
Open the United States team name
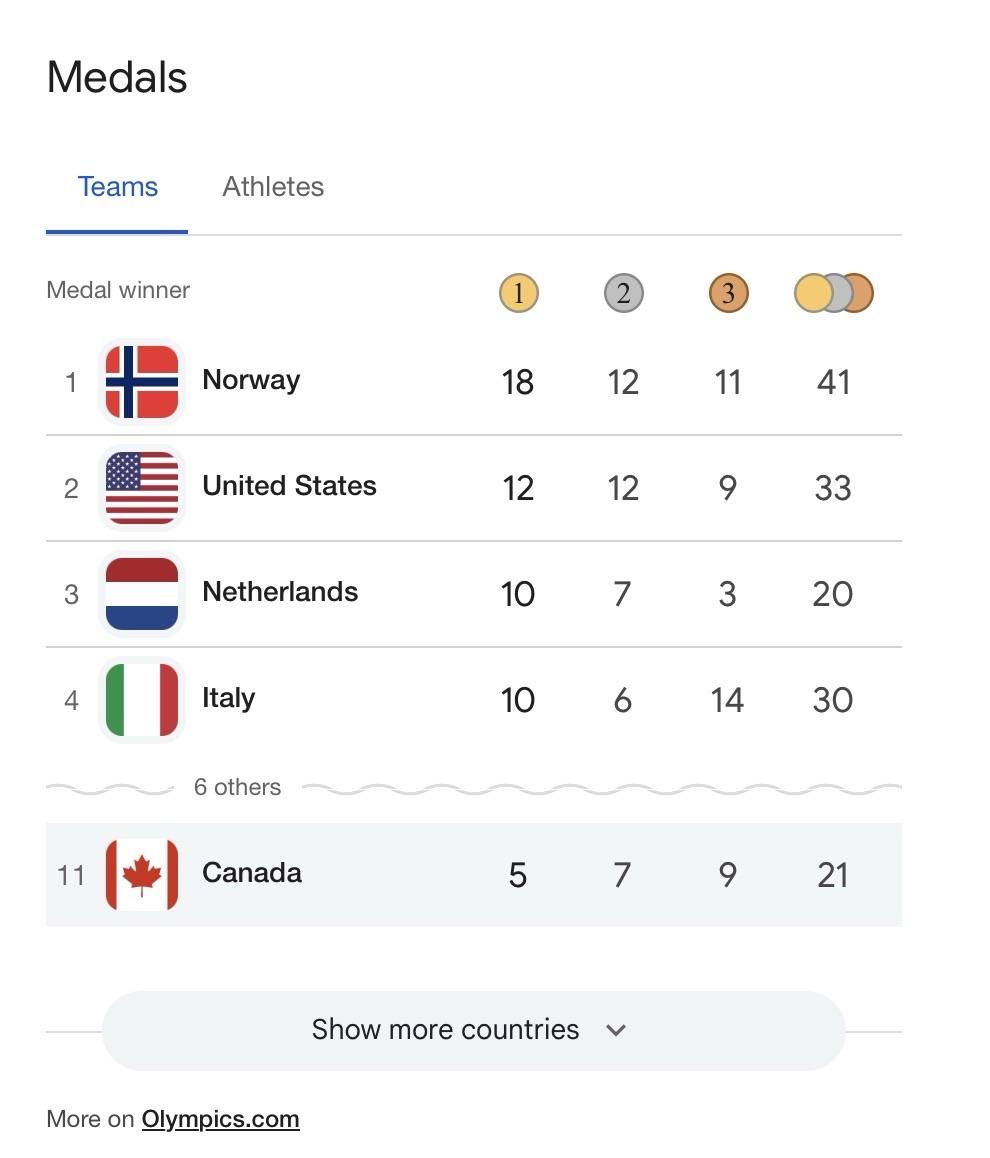[x=289, y=486]
